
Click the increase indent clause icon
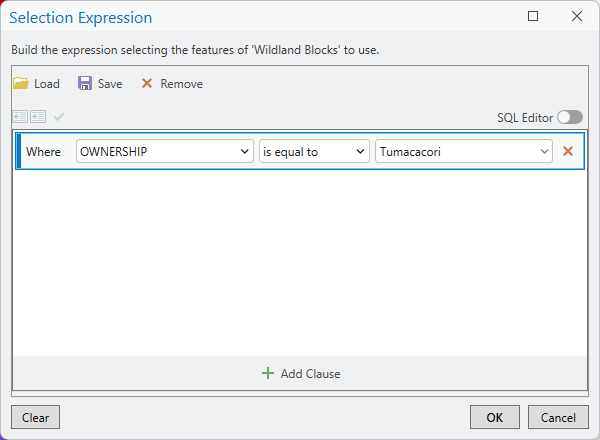pos(38,117)
